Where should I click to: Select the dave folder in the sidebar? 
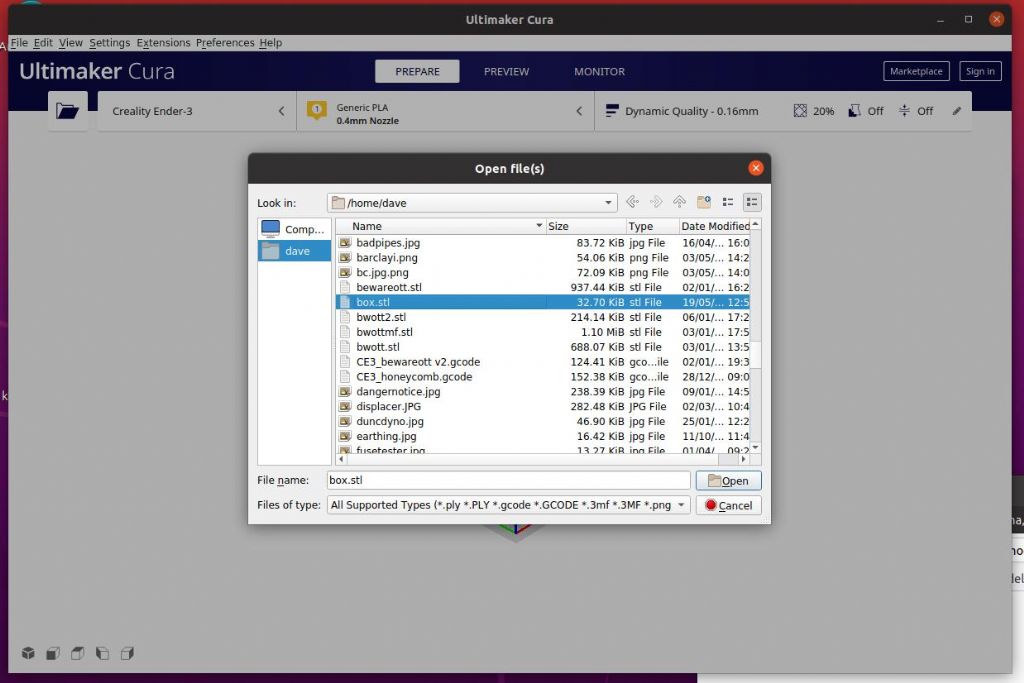(294, 251)
